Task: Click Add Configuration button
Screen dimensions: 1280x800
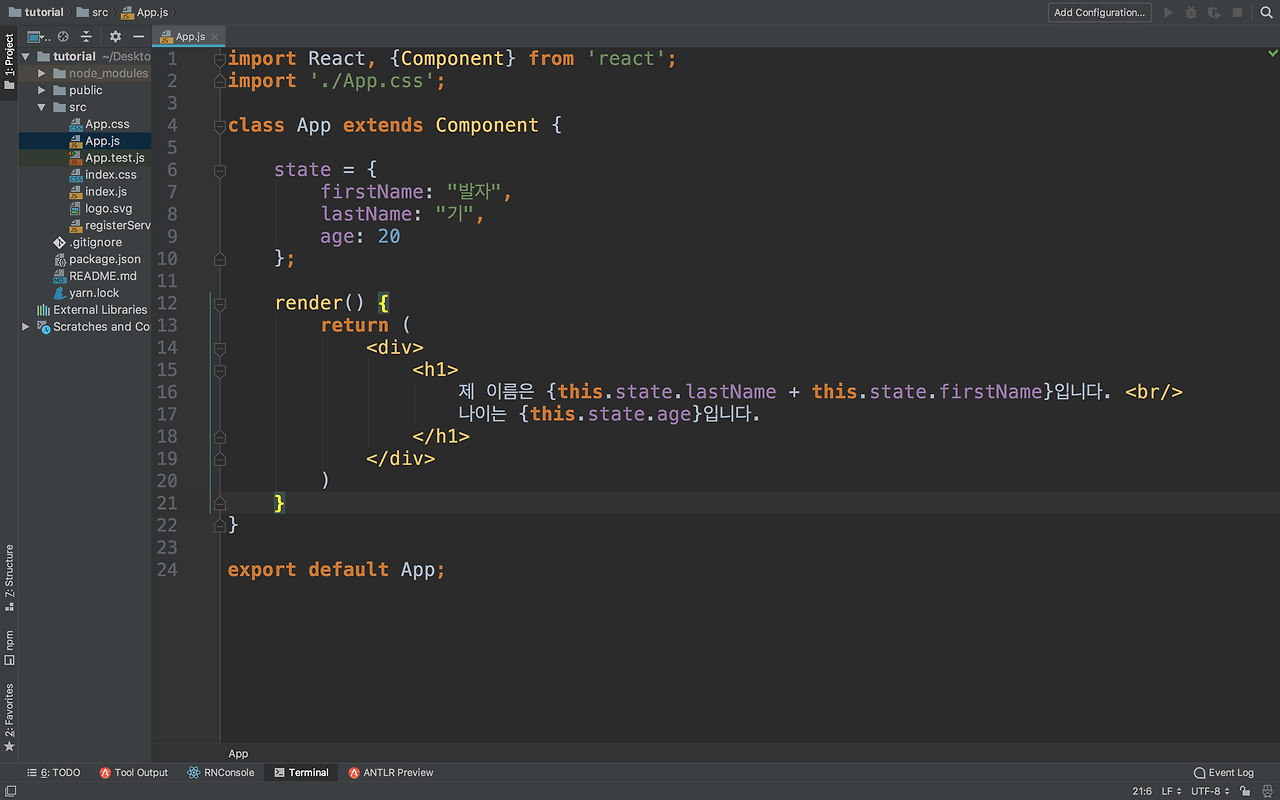Action: [1099, 13]
